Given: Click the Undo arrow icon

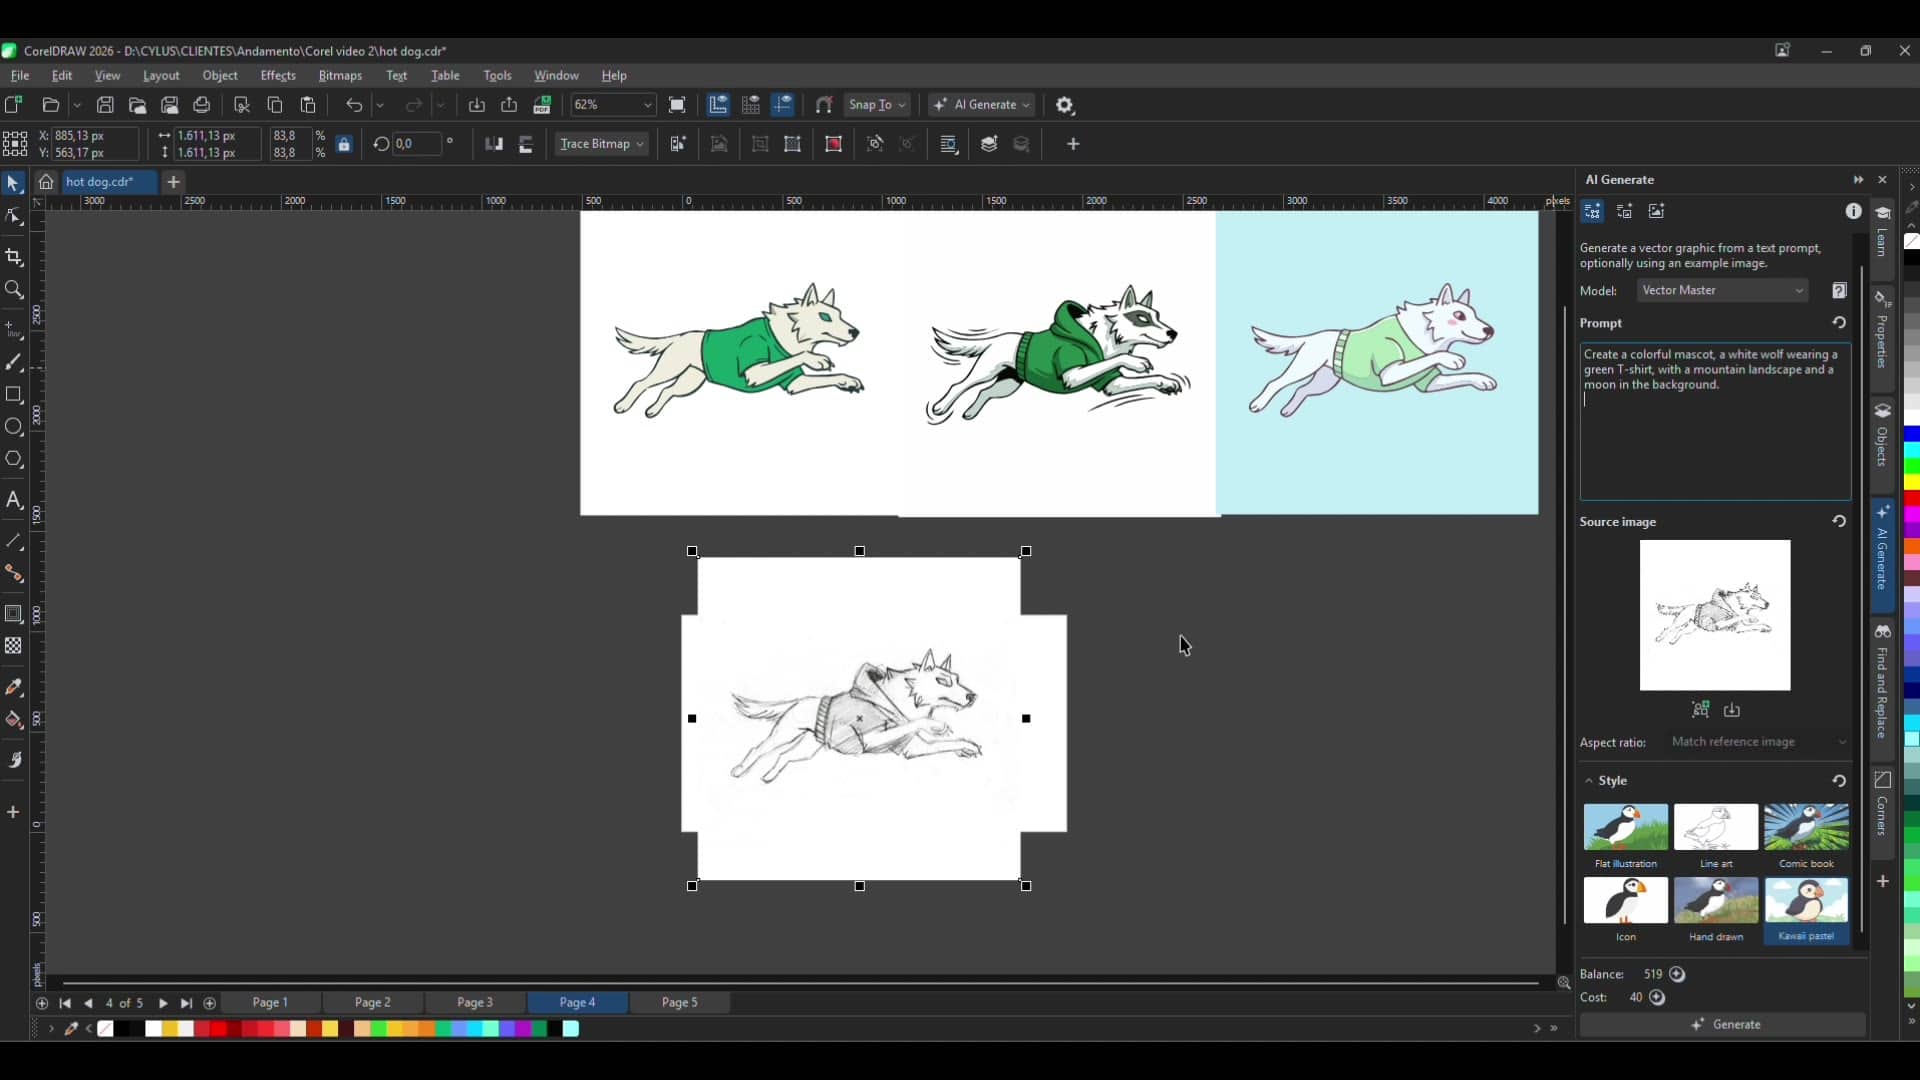Looking at the screenshot, I should (x=354, y=105).
